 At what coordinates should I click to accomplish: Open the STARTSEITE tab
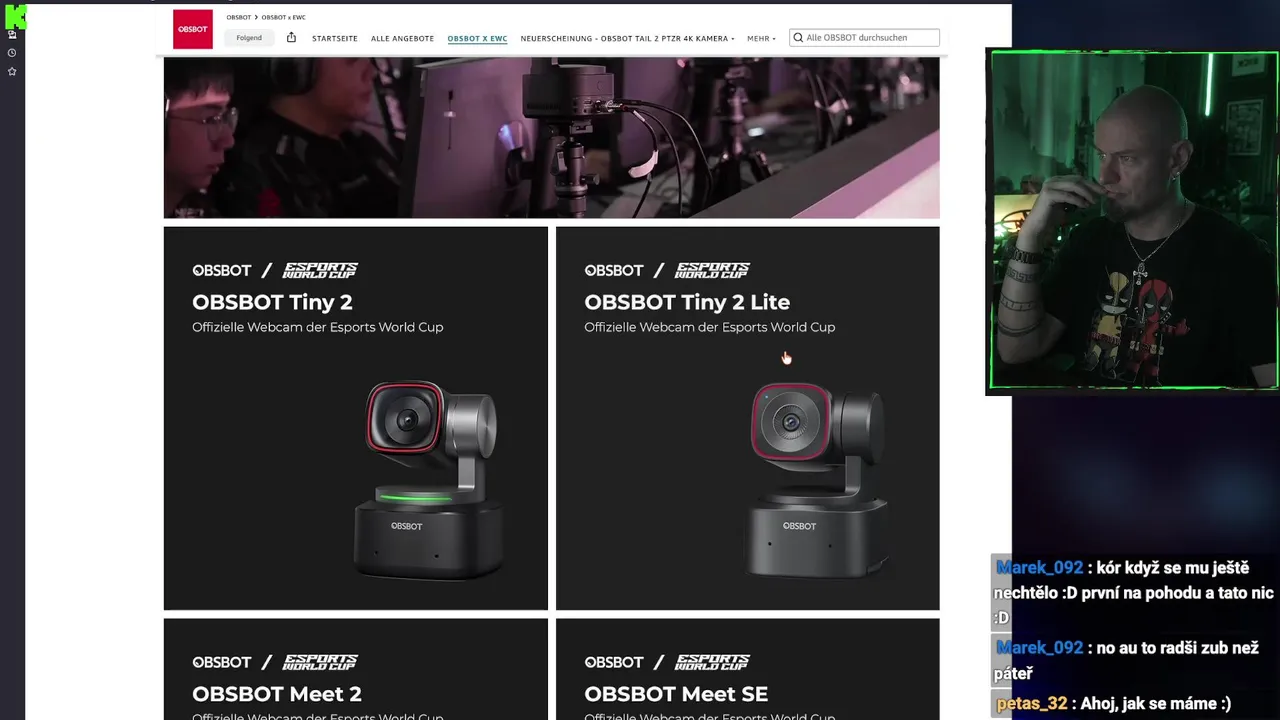[x=335, y=38]
